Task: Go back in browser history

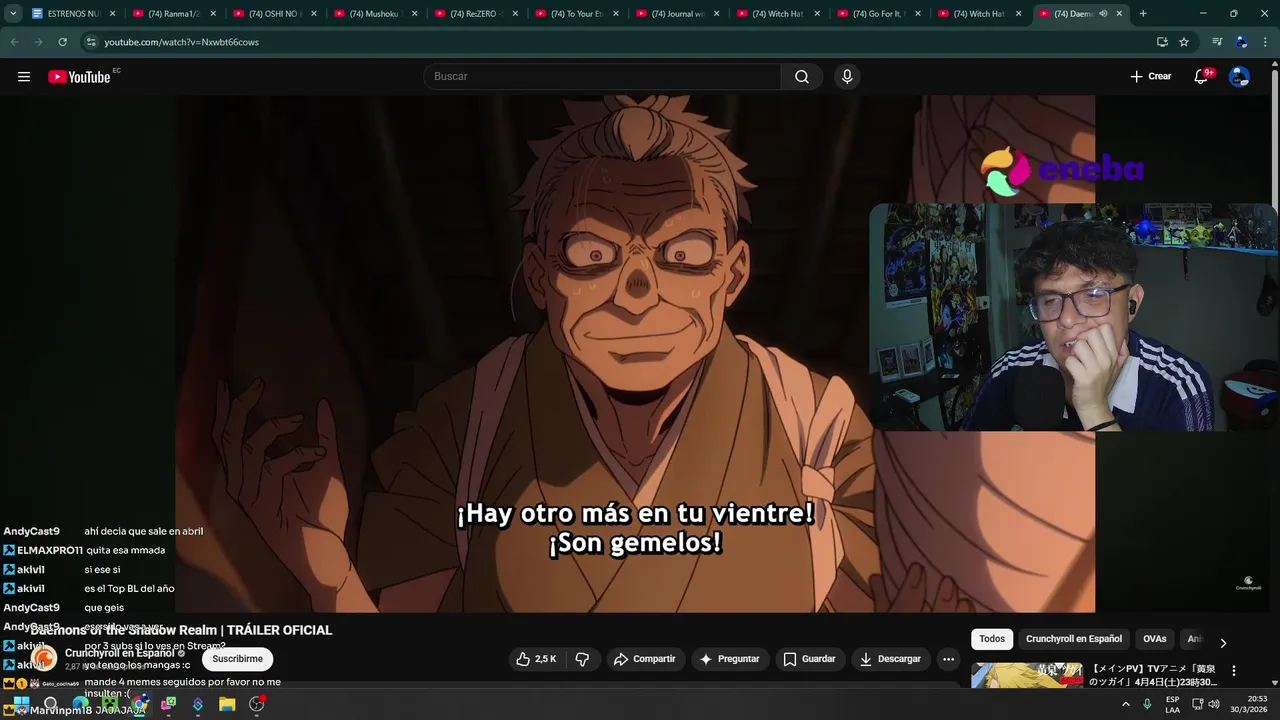Action: [14, 42]
